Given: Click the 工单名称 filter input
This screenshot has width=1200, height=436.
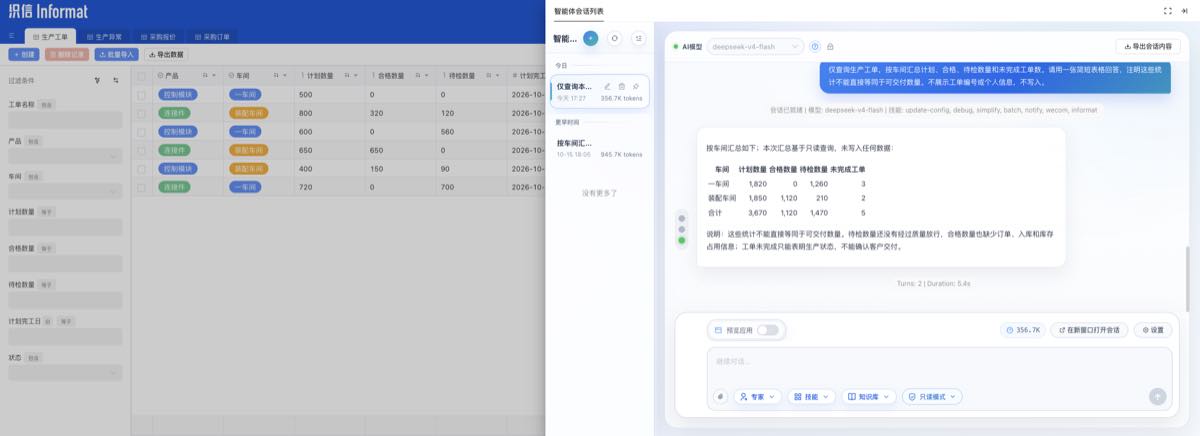Looking at the screenshot, I should coord(65,120).
